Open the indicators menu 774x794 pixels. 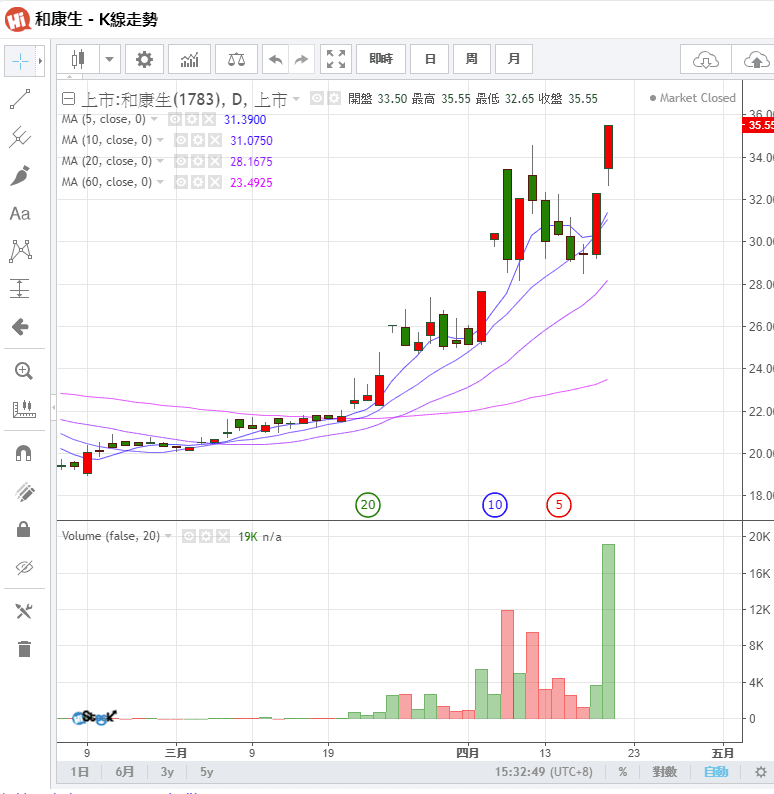190,59
